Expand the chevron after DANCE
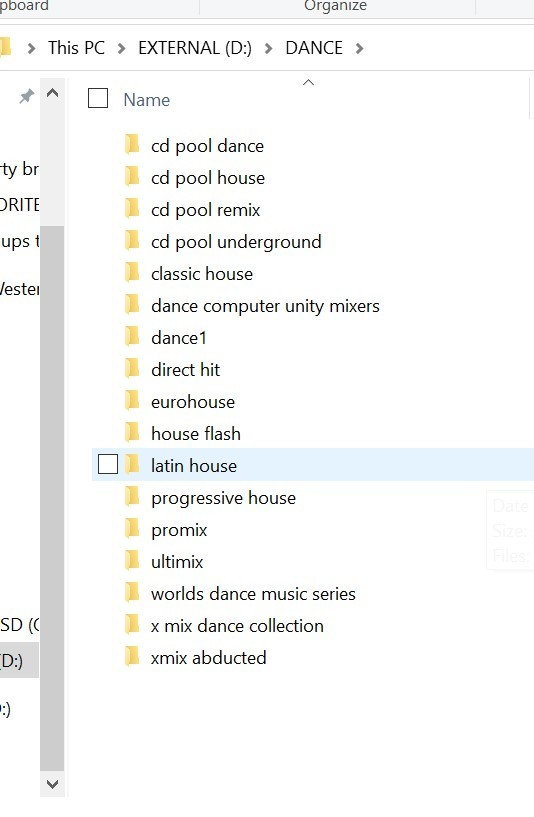 pyautogui.click(x=359, y=48)
